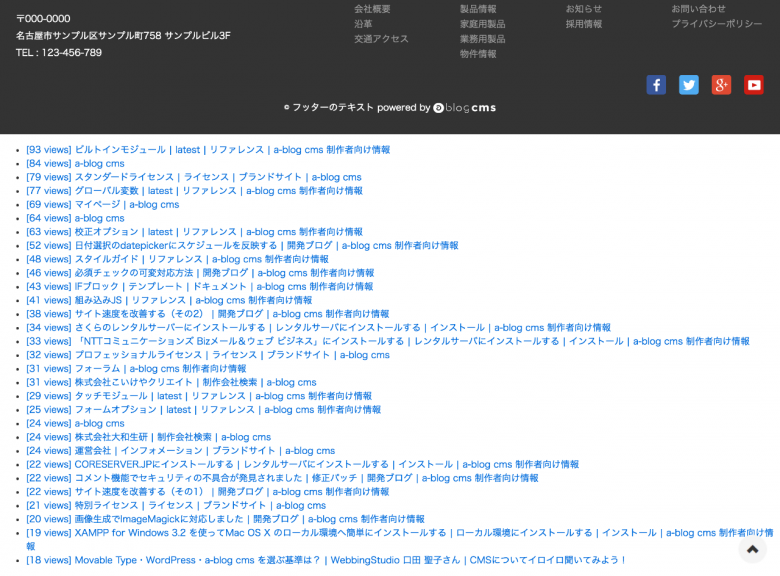Open the 32 views プロフェッショナルライセンス link

click(x=208, y=355)
